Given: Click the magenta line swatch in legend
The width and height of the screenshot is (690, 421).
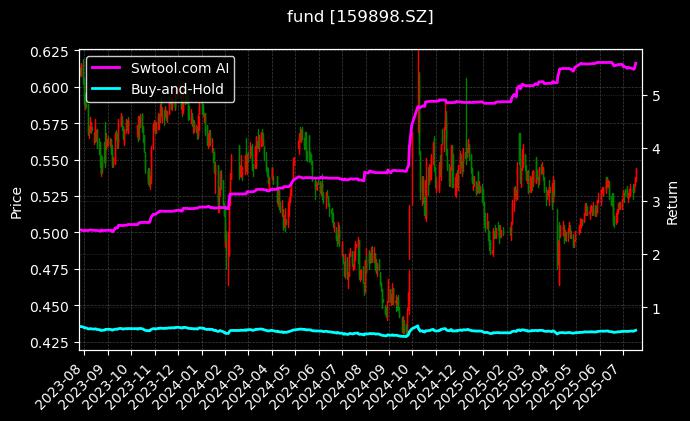Looking at the screenshot, I should pos(107,69).
